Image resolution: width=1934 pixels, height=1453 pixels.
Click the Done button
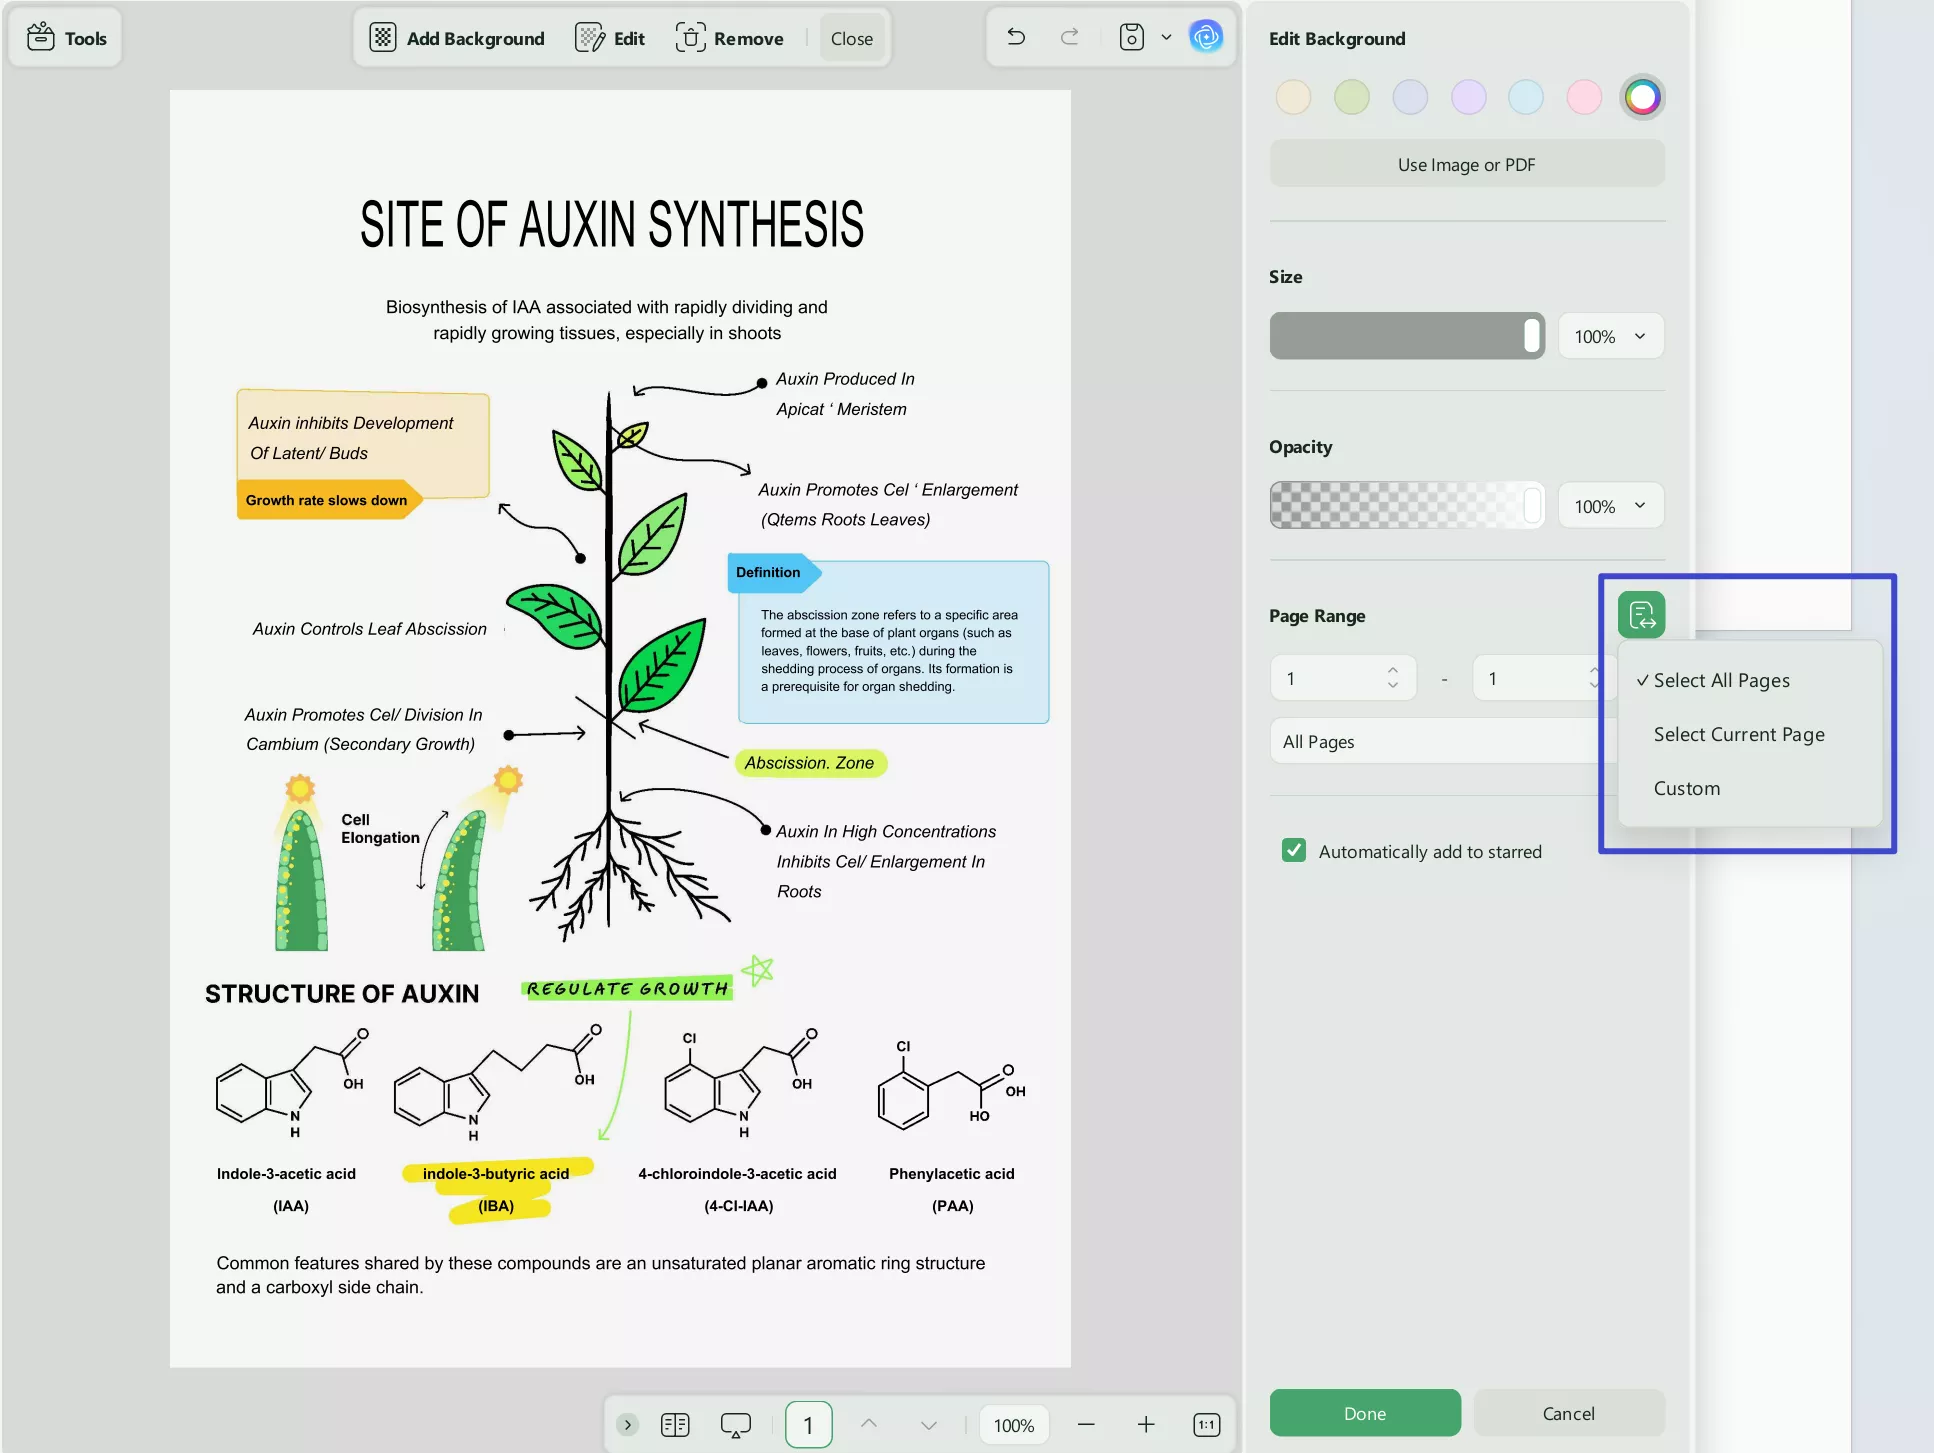(1364, 1413)
